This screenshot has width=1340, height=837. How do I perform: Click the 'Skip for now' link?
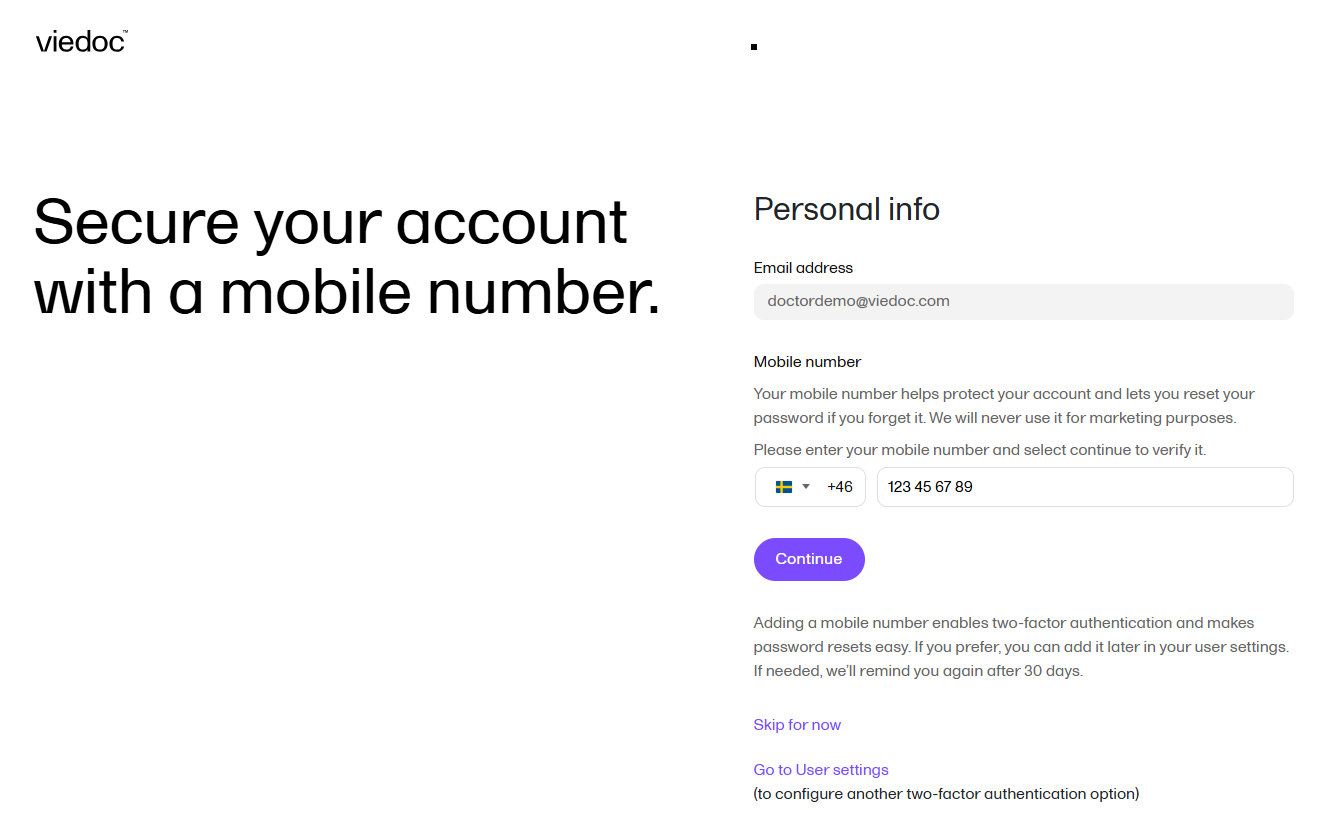tap(797, 725)
